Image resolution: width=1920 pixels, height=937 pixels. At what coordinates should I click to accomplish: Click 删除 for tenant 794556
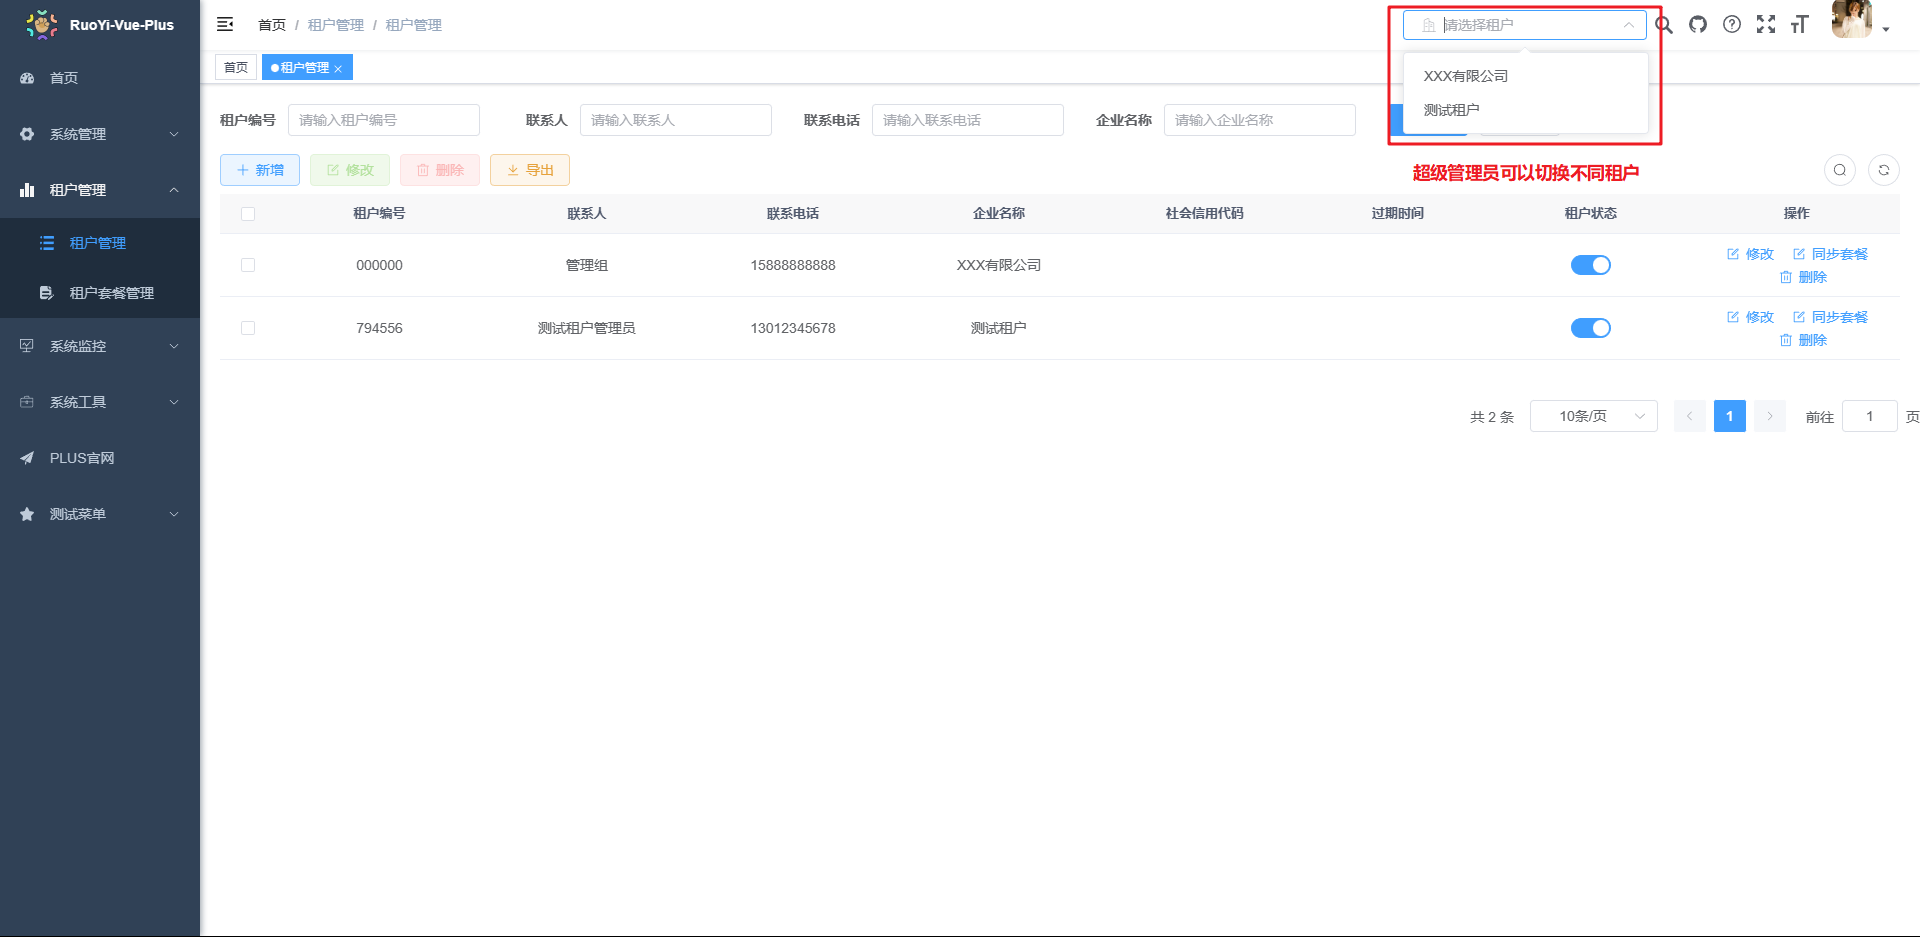pyautogui.click(x=1803, y=340)
